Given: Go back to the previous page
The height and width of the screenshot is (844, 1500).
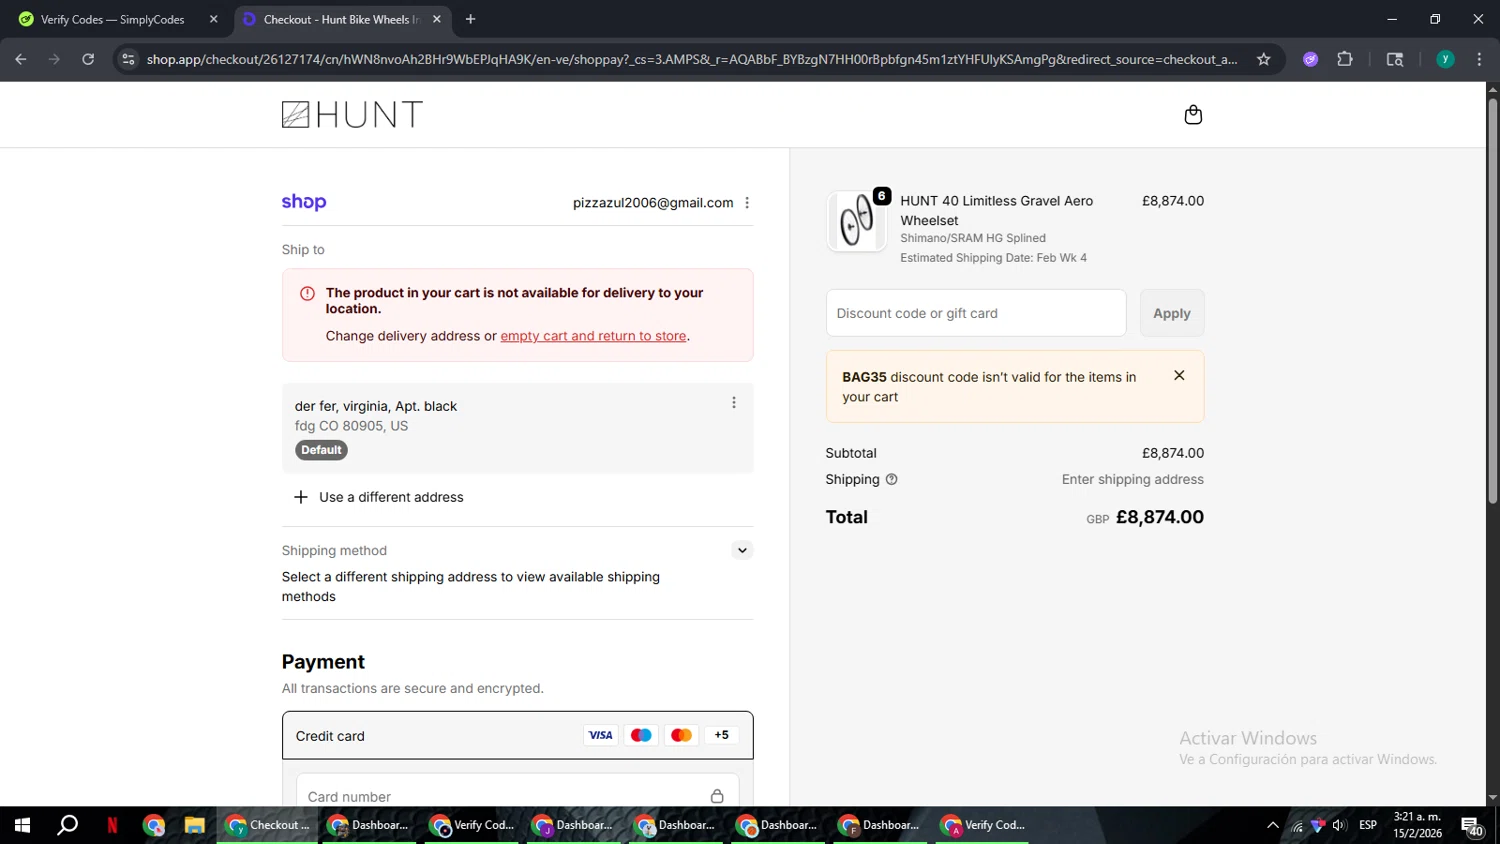Looking at the screenshot, I should 21,60.
